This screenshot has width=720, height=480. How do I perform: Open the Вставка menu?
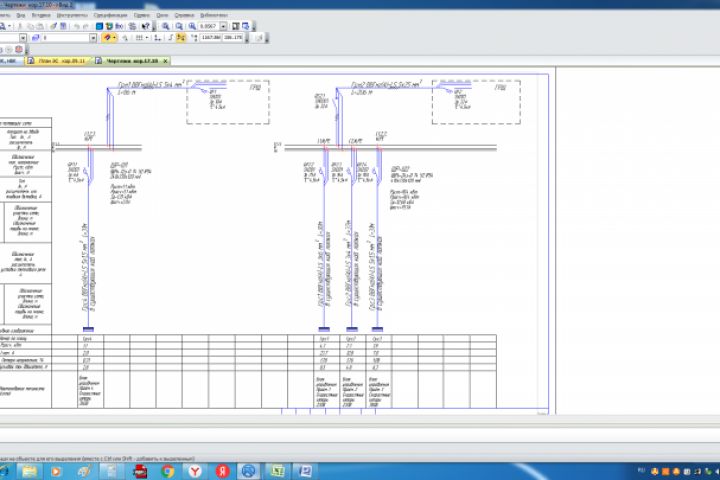41,15
